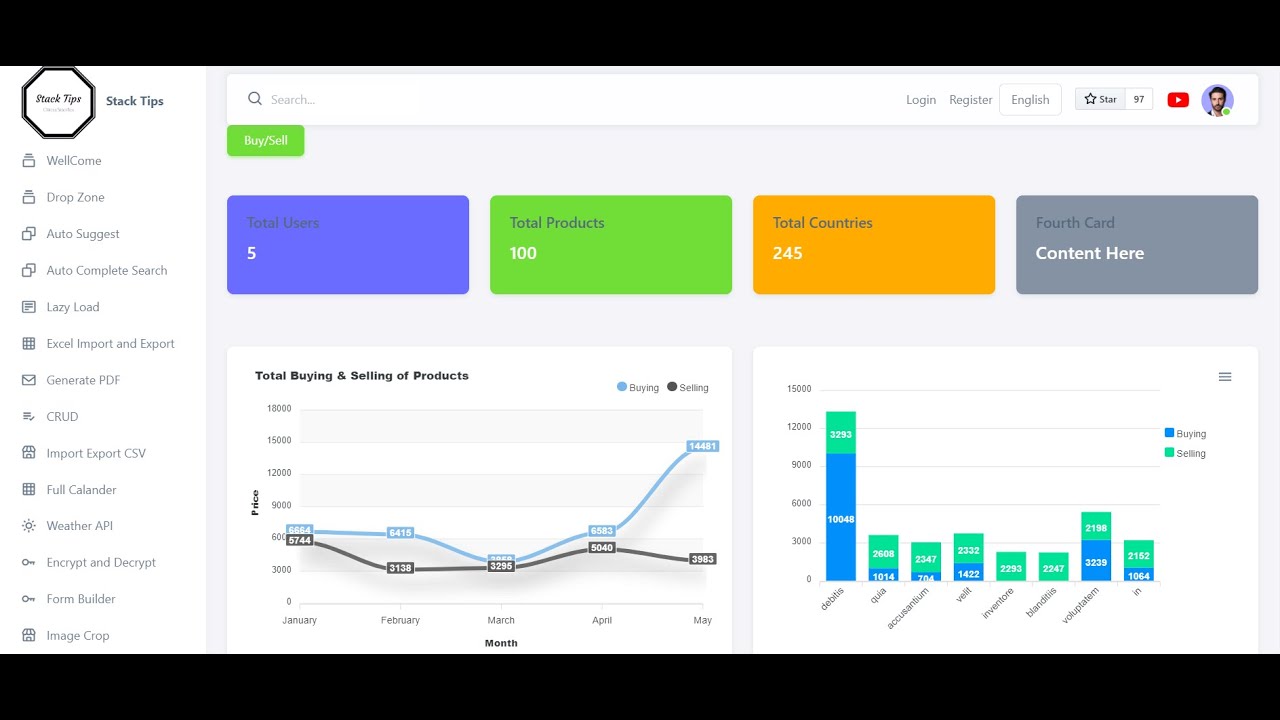Open Import Export CSV page
1280x720 pixels.
click(96, 453)
